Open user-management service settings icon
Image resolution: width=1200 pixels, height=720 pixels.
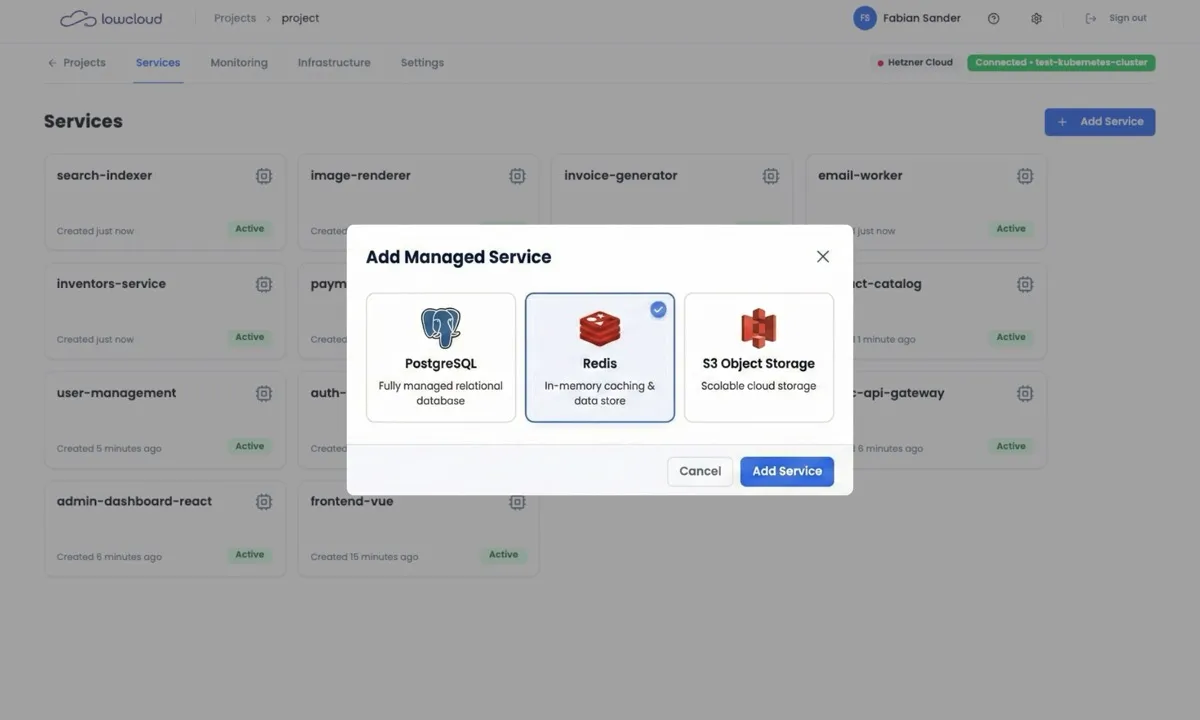coord(264,393)
